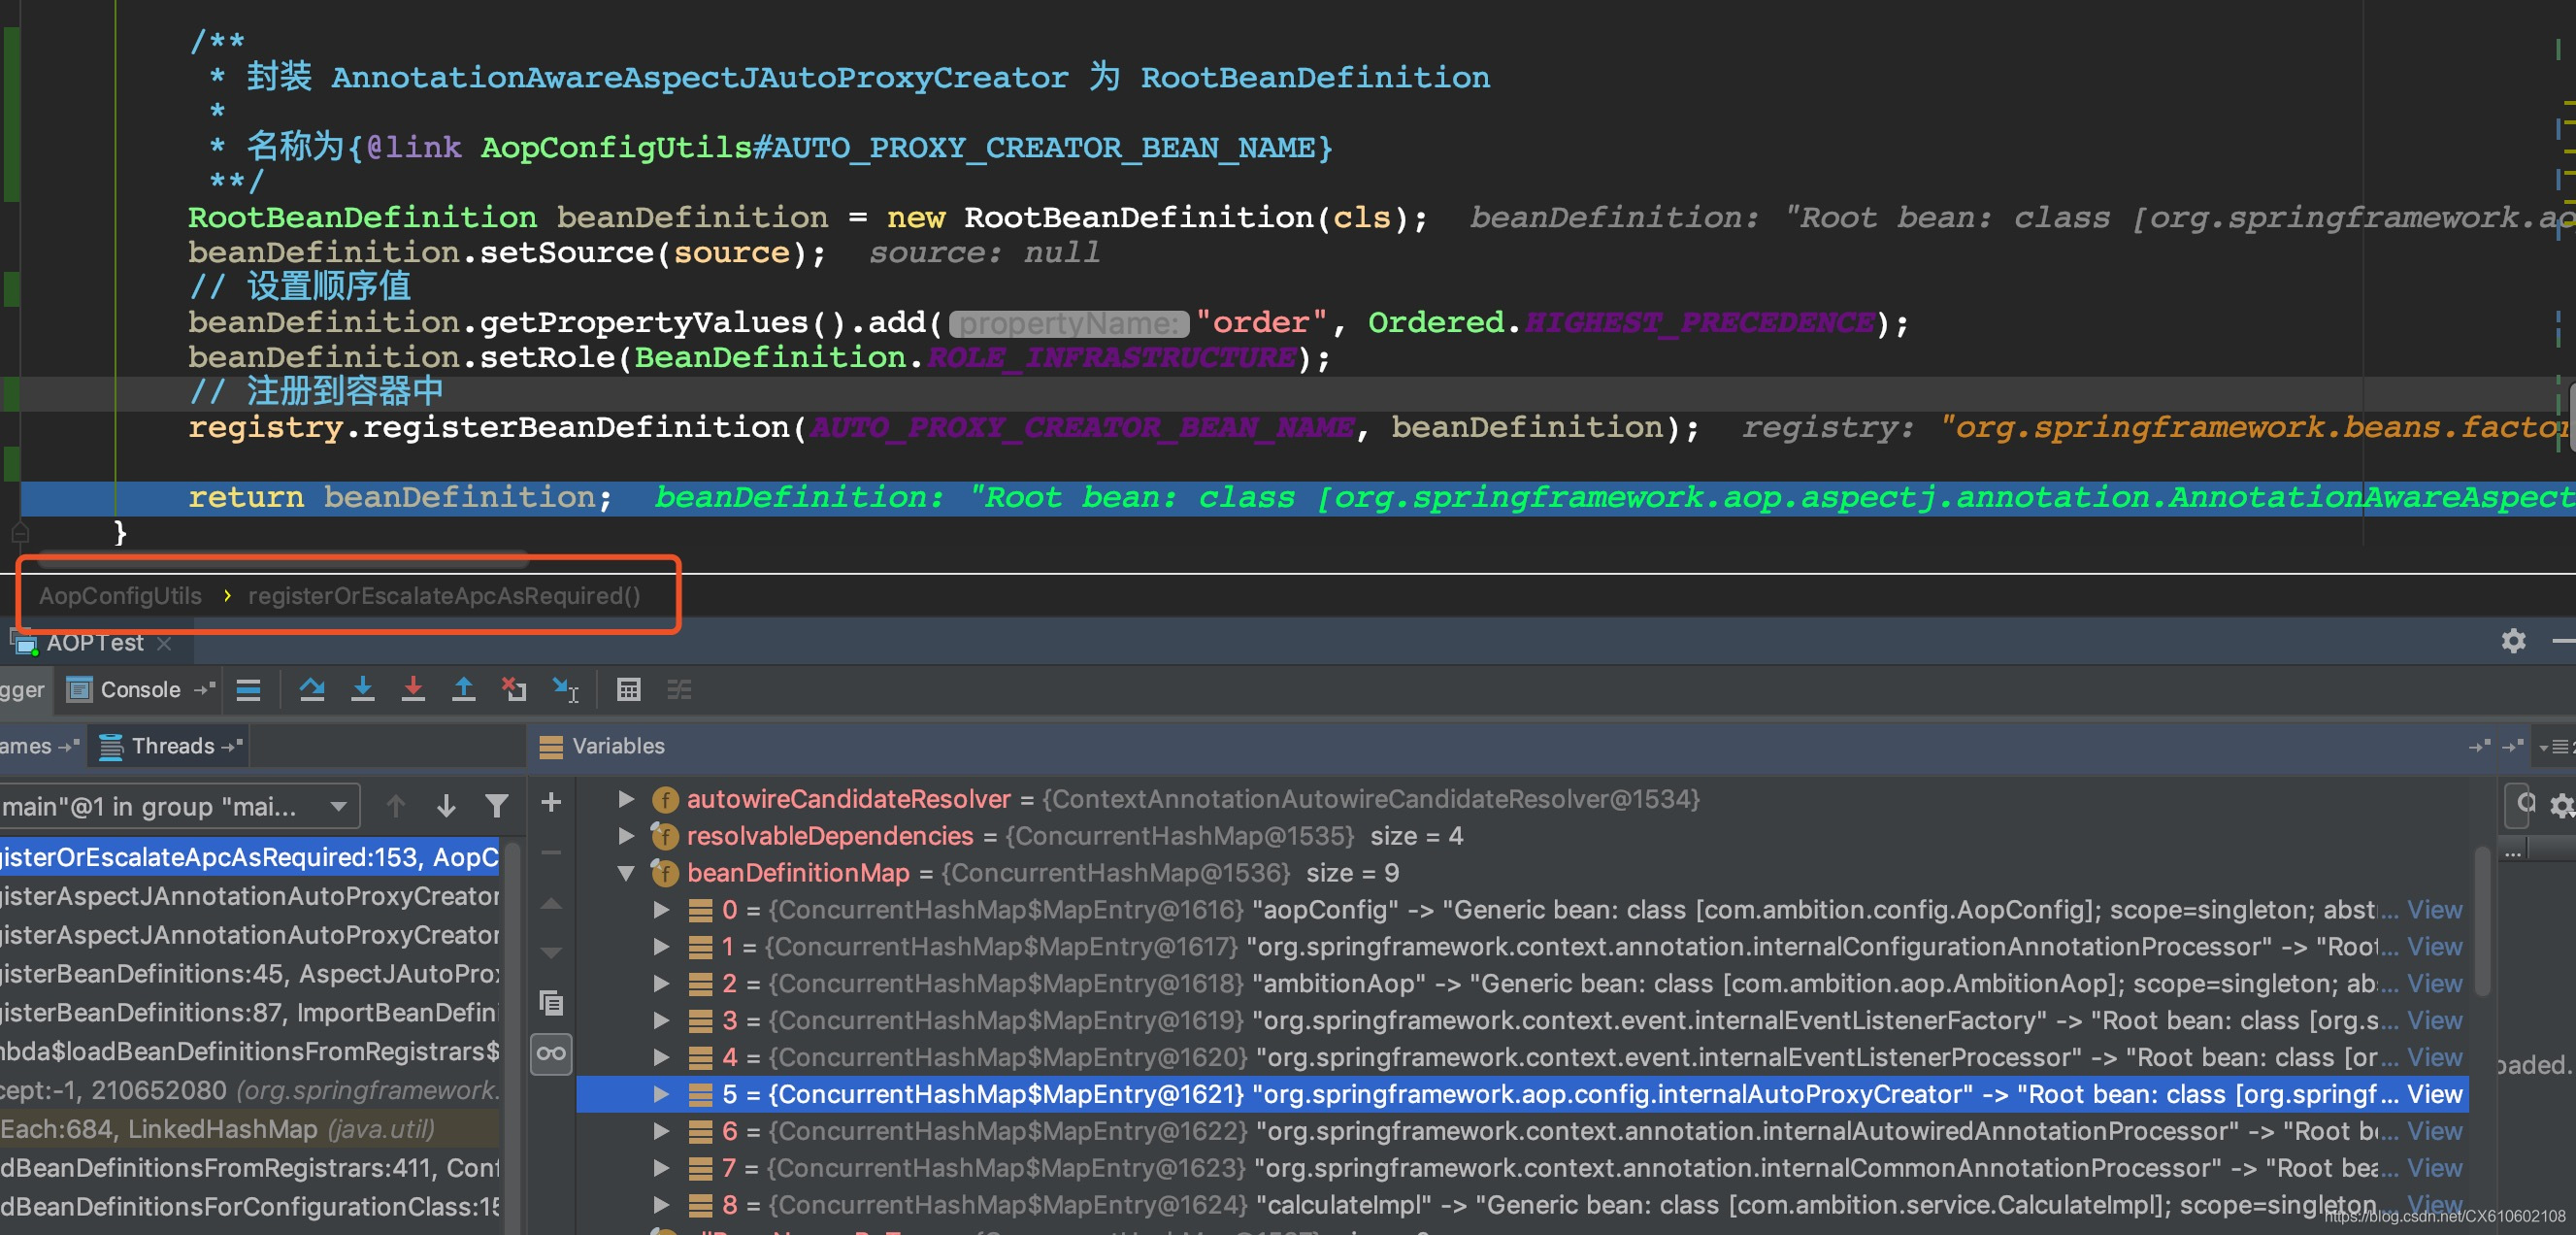Click View link for entry 0 aopConfig
This screenshot has width=2576, height=1235.
click(x=2434, y=909)
